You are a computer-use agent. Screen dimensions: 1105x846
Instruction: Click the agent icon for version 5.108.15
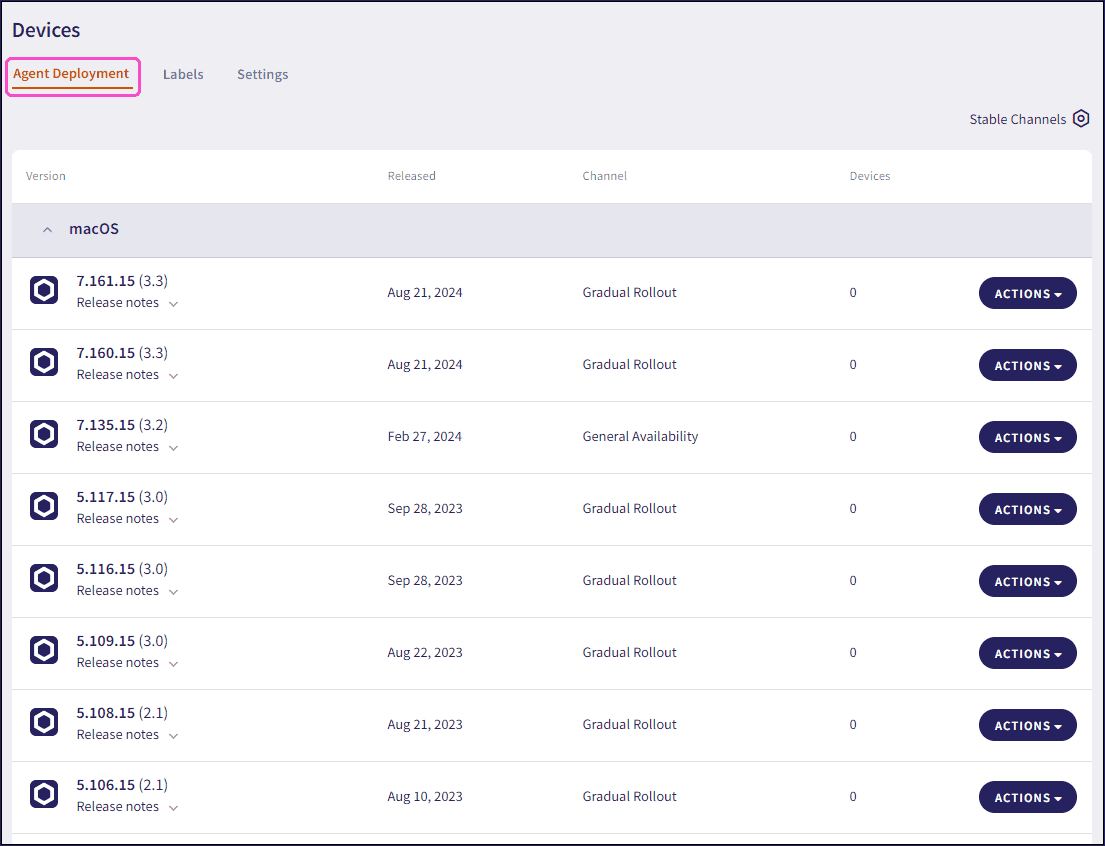44,722
